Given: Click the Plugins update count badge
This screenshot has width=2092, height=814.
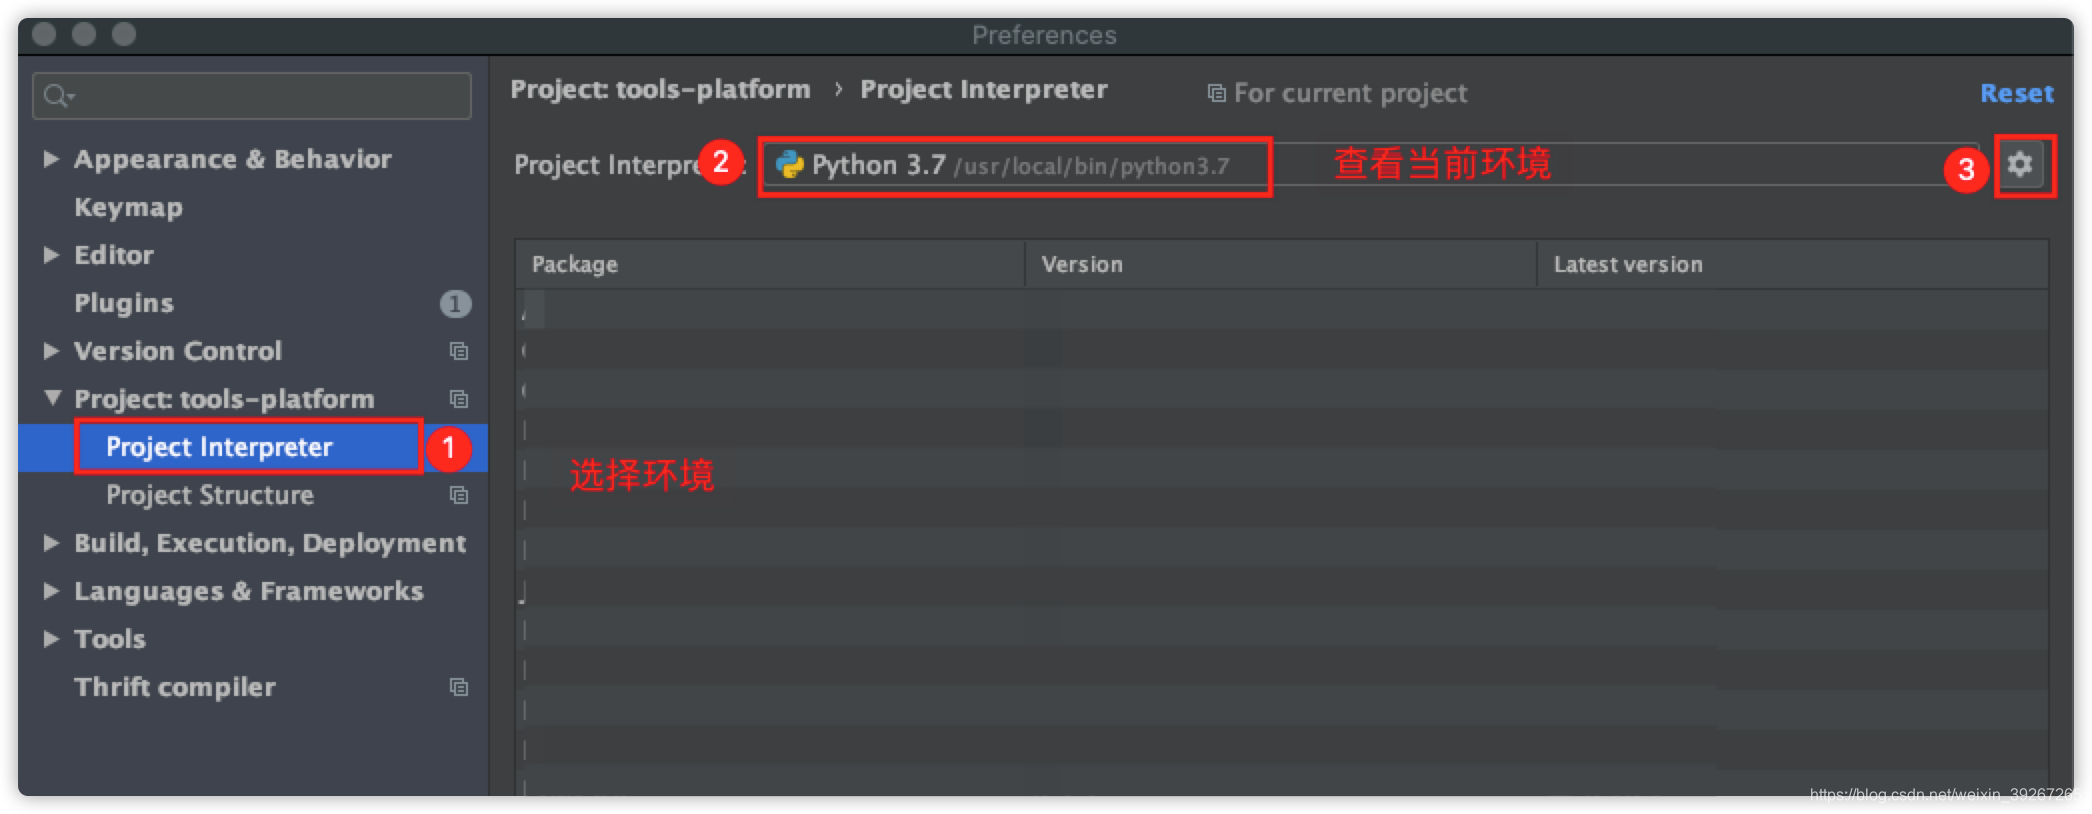Looking at the screenshot, I should (455, 303).
